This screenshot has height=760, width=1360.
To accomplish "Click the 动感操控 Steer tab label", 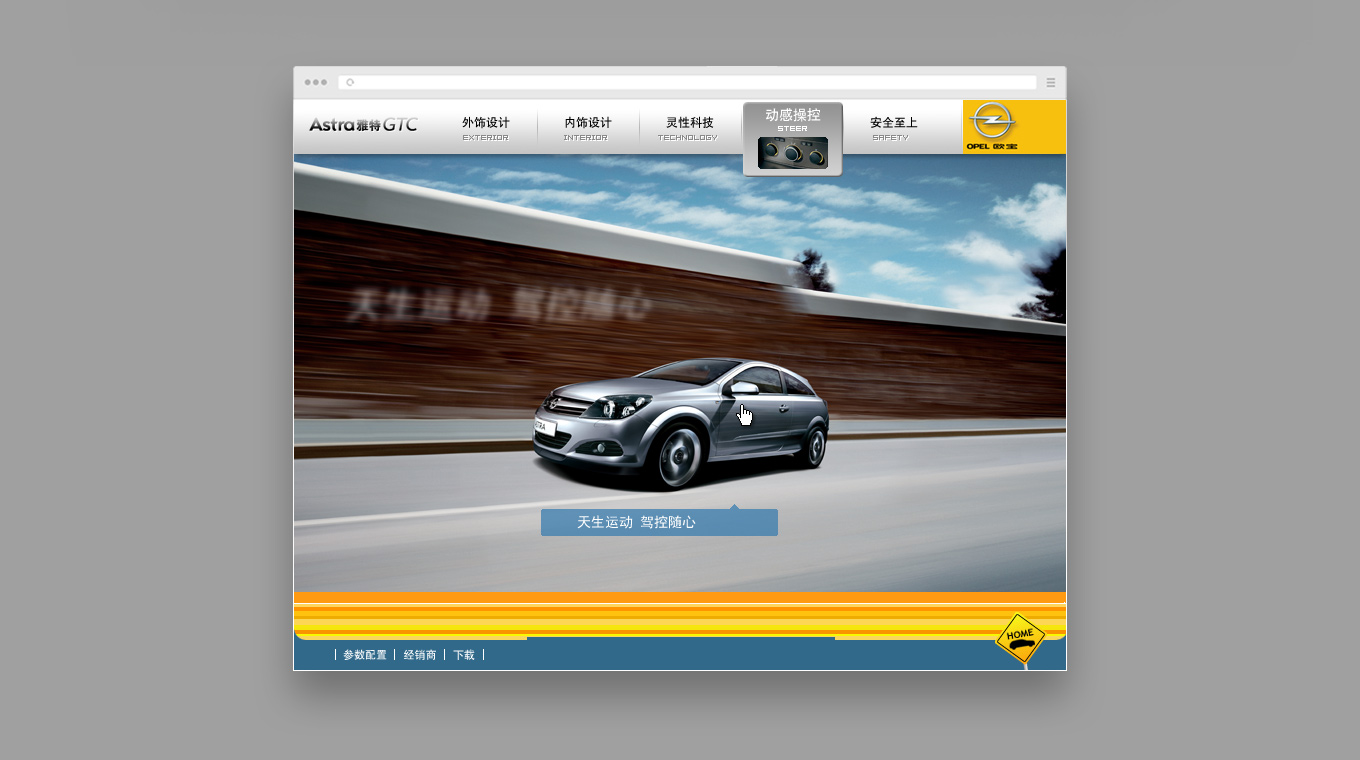I will [792, 117].
